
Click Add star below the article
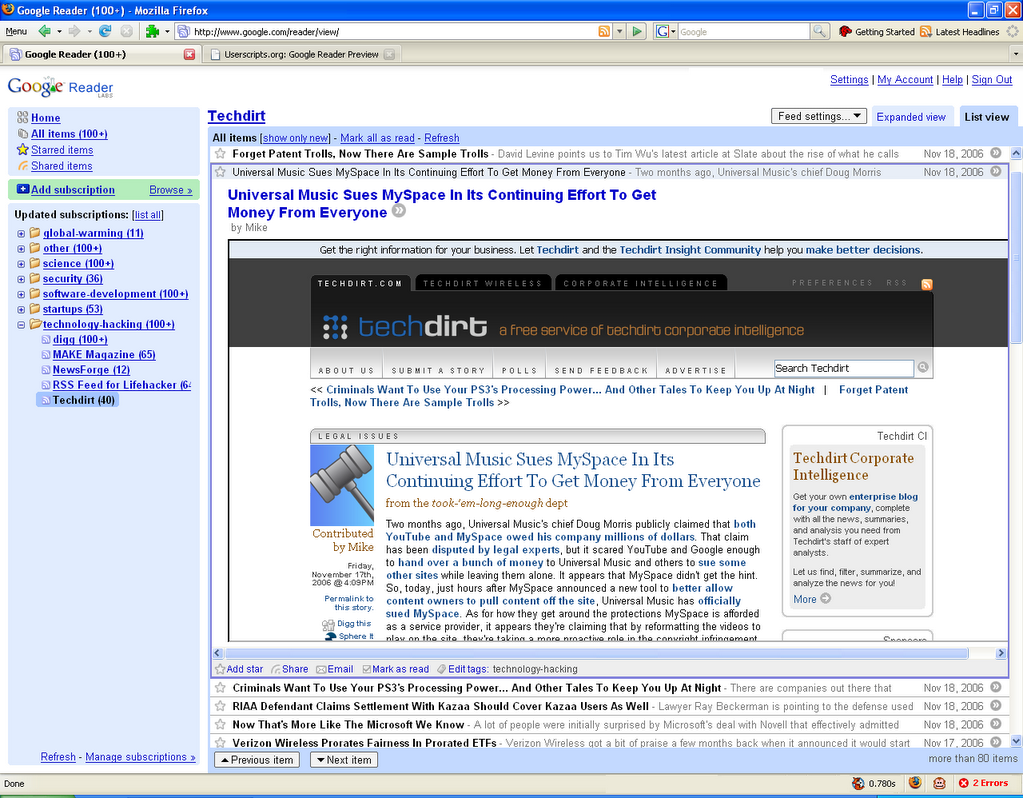(x=239, y=669)
